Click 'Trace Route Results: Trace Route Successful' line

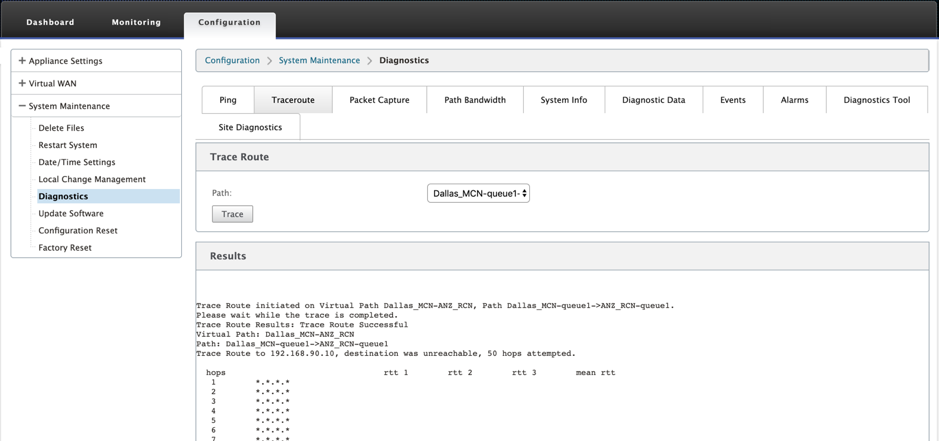coord(302,325)
